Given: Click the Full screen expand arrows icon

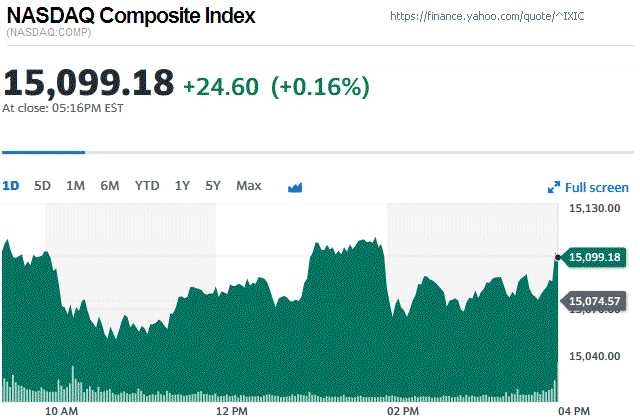Looking at the screenshot, I should point(554,187).
